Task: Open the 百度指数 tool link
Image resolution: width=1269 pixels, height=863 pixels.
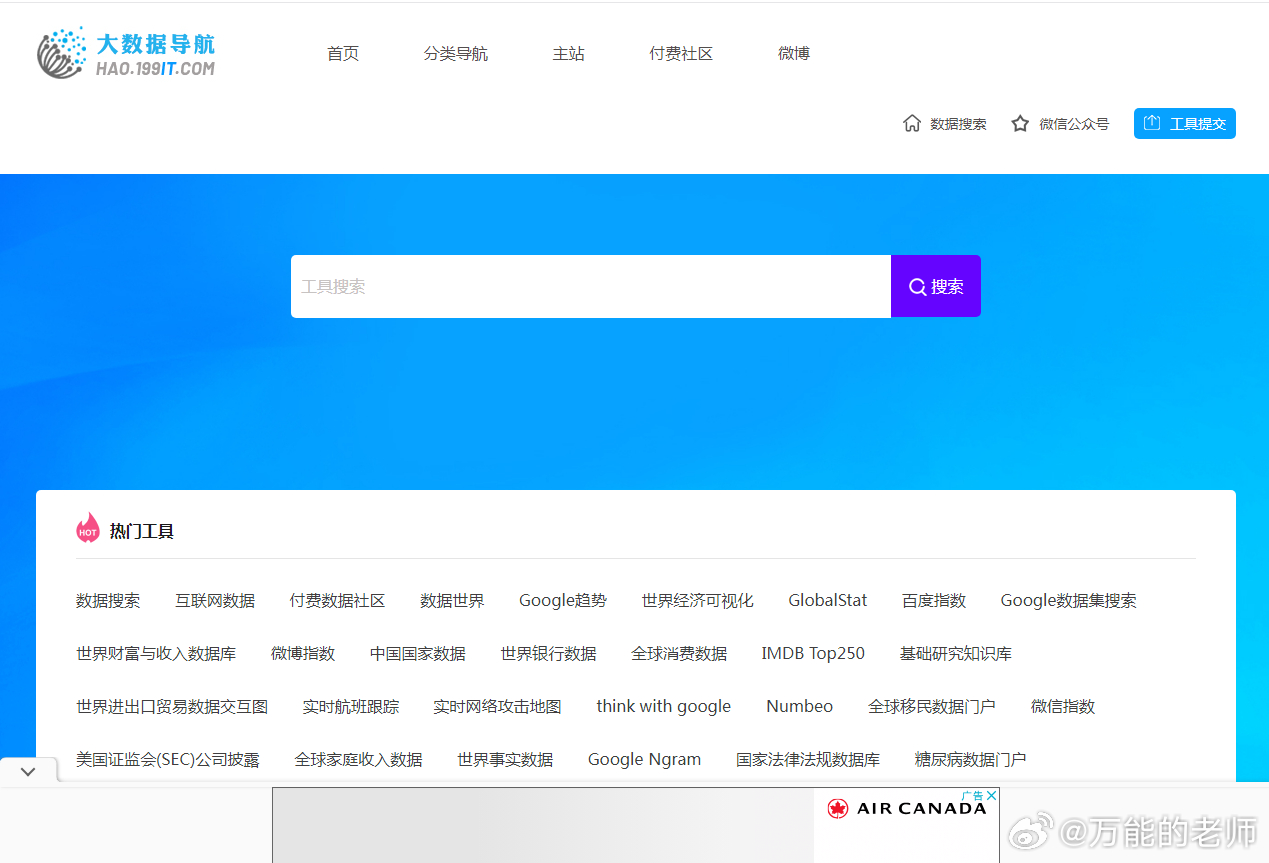Action: 934,601
